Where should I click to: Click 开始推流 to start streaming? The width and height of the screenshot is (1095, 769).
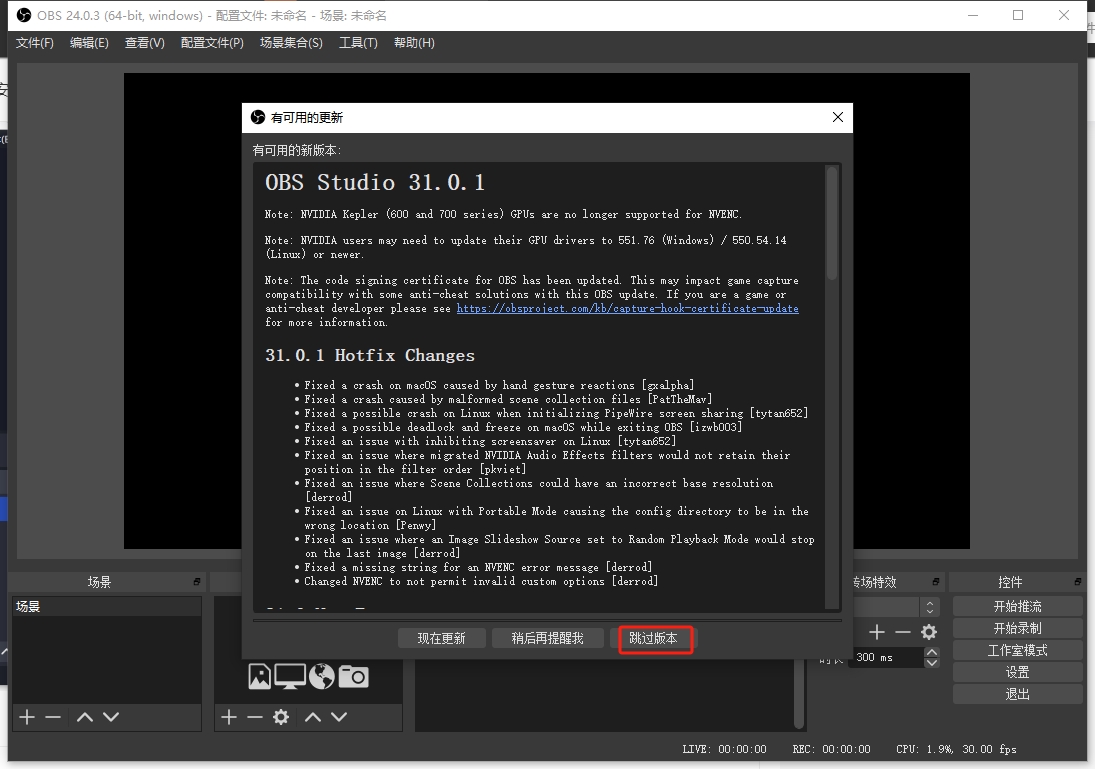tap(1017, 606)
